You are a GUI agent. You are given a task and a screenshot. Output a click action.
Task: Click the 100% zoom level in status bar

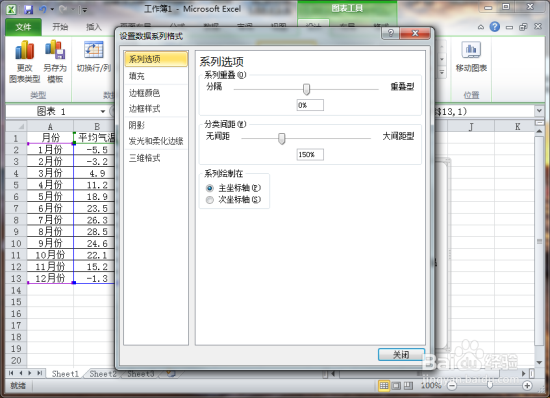click(x=431, y=386)
